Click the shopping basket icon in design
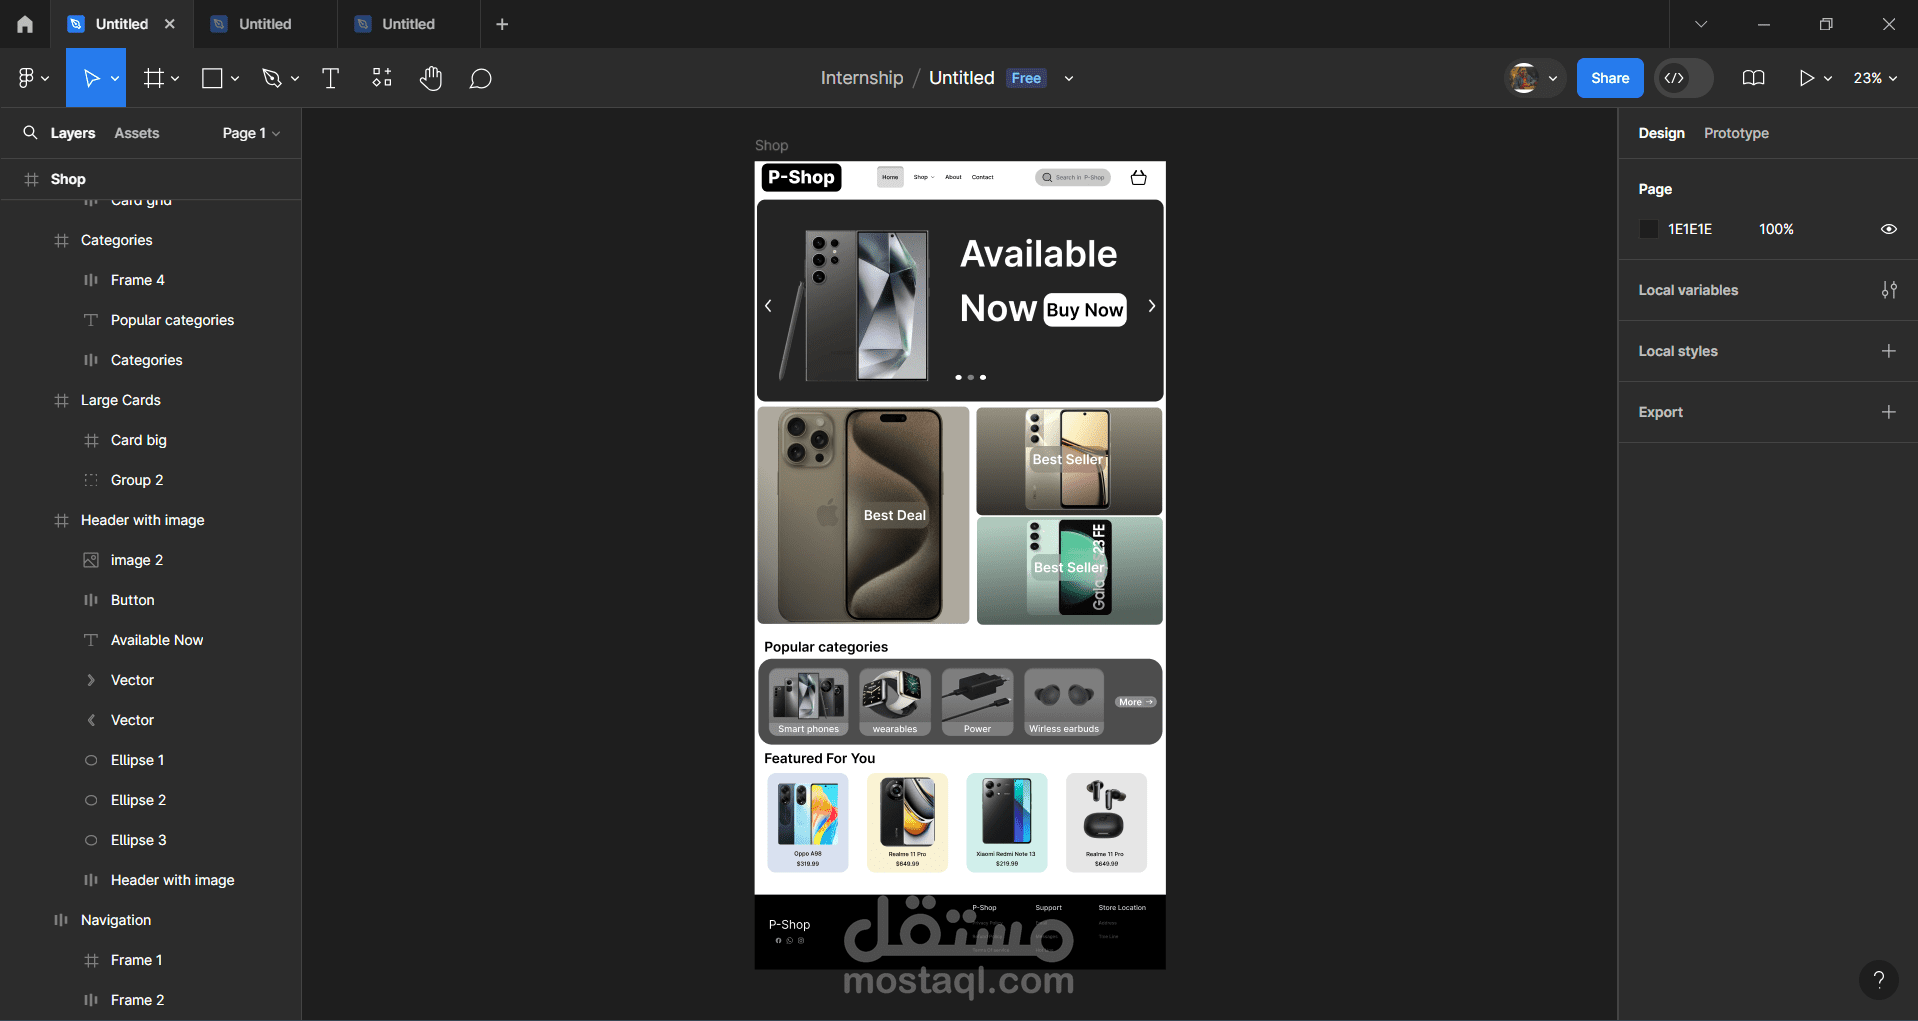This screenshot has height=1021, width=1918. [x=1138, y=177]
